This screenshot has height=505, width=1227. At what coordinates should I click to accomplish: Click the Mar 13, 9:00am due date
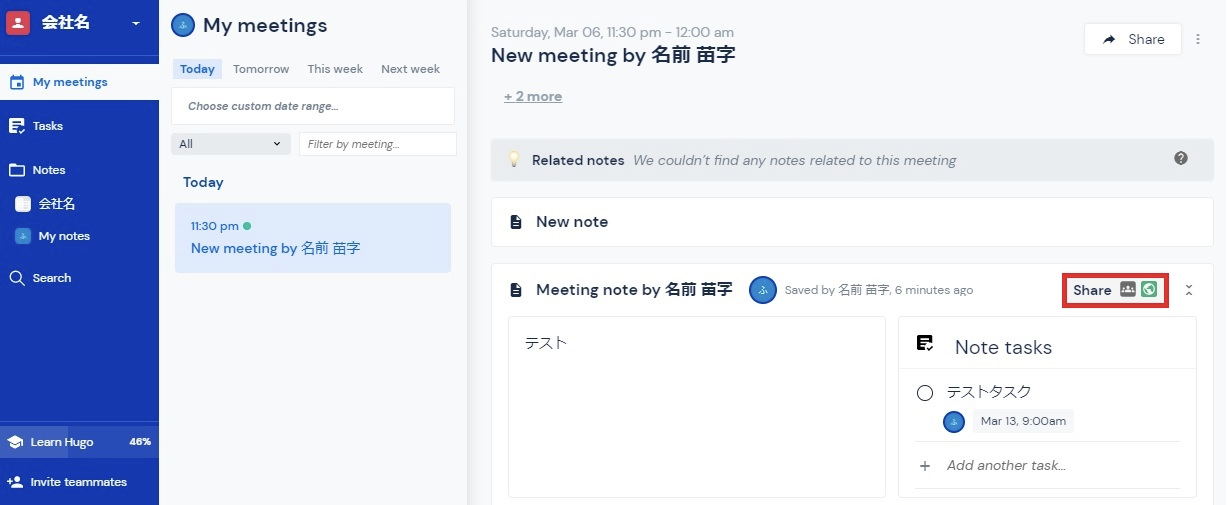coord(1023,421)
